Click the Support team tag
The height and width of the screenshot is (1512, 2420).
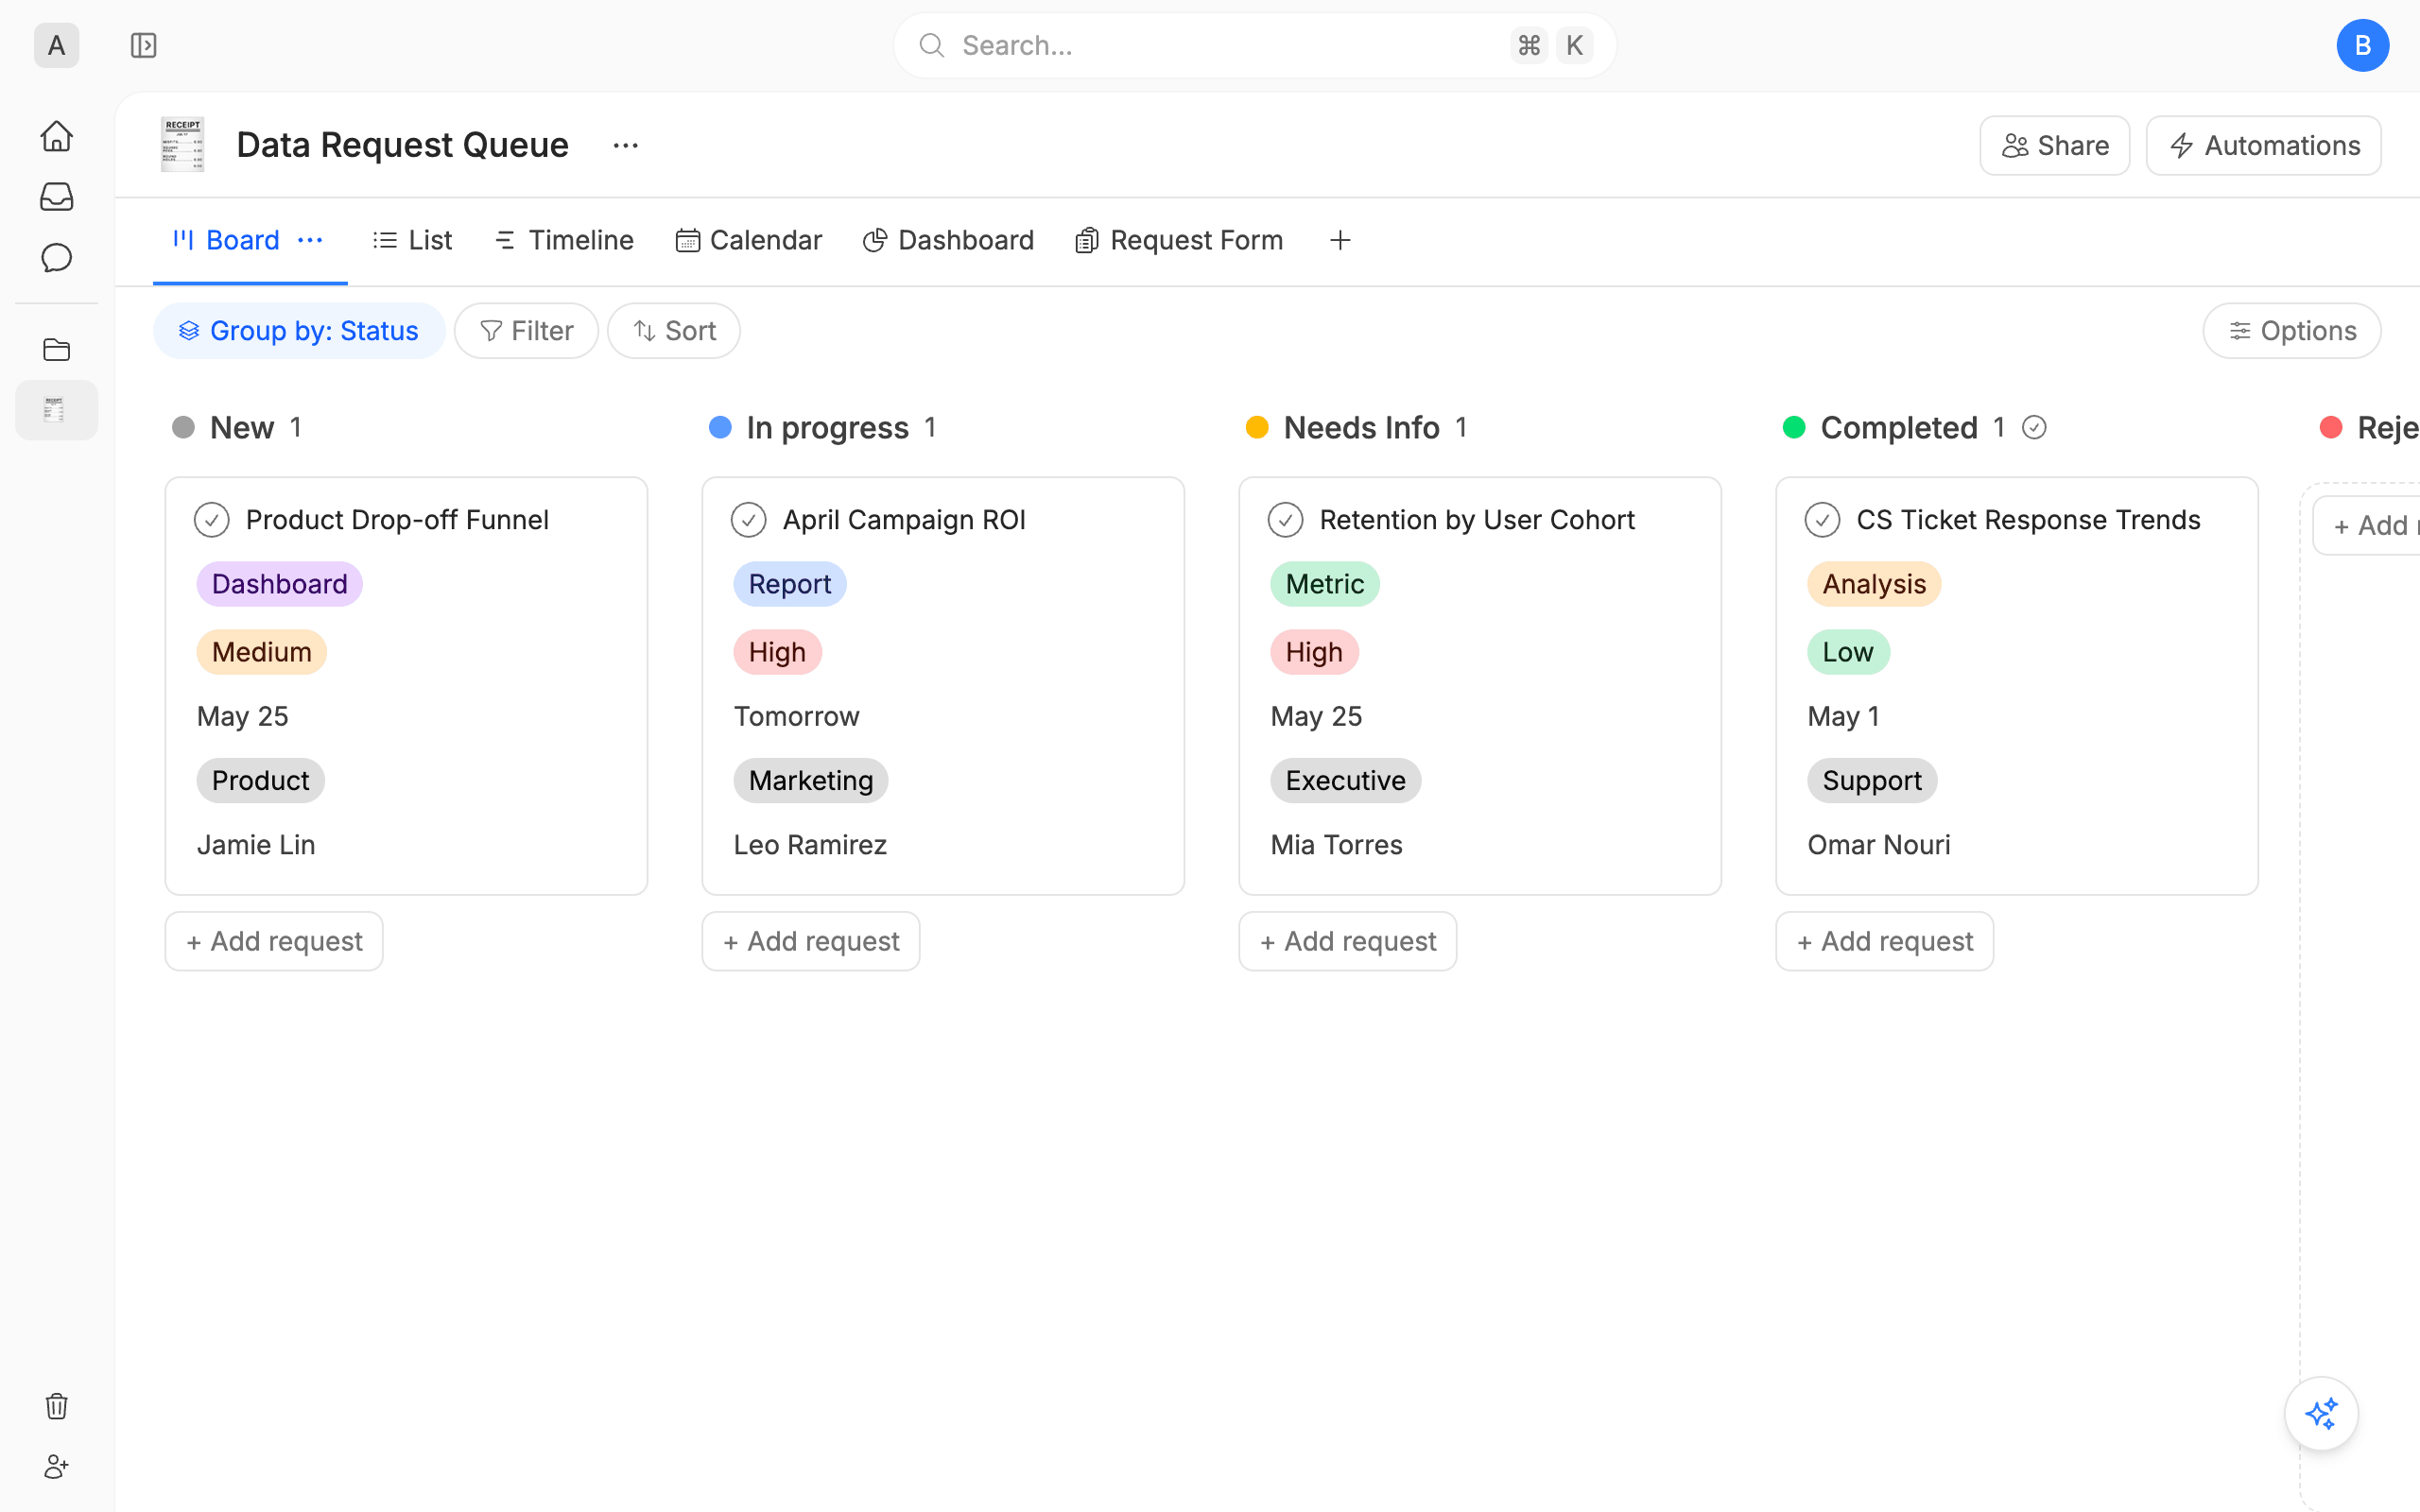[1872, 780]
